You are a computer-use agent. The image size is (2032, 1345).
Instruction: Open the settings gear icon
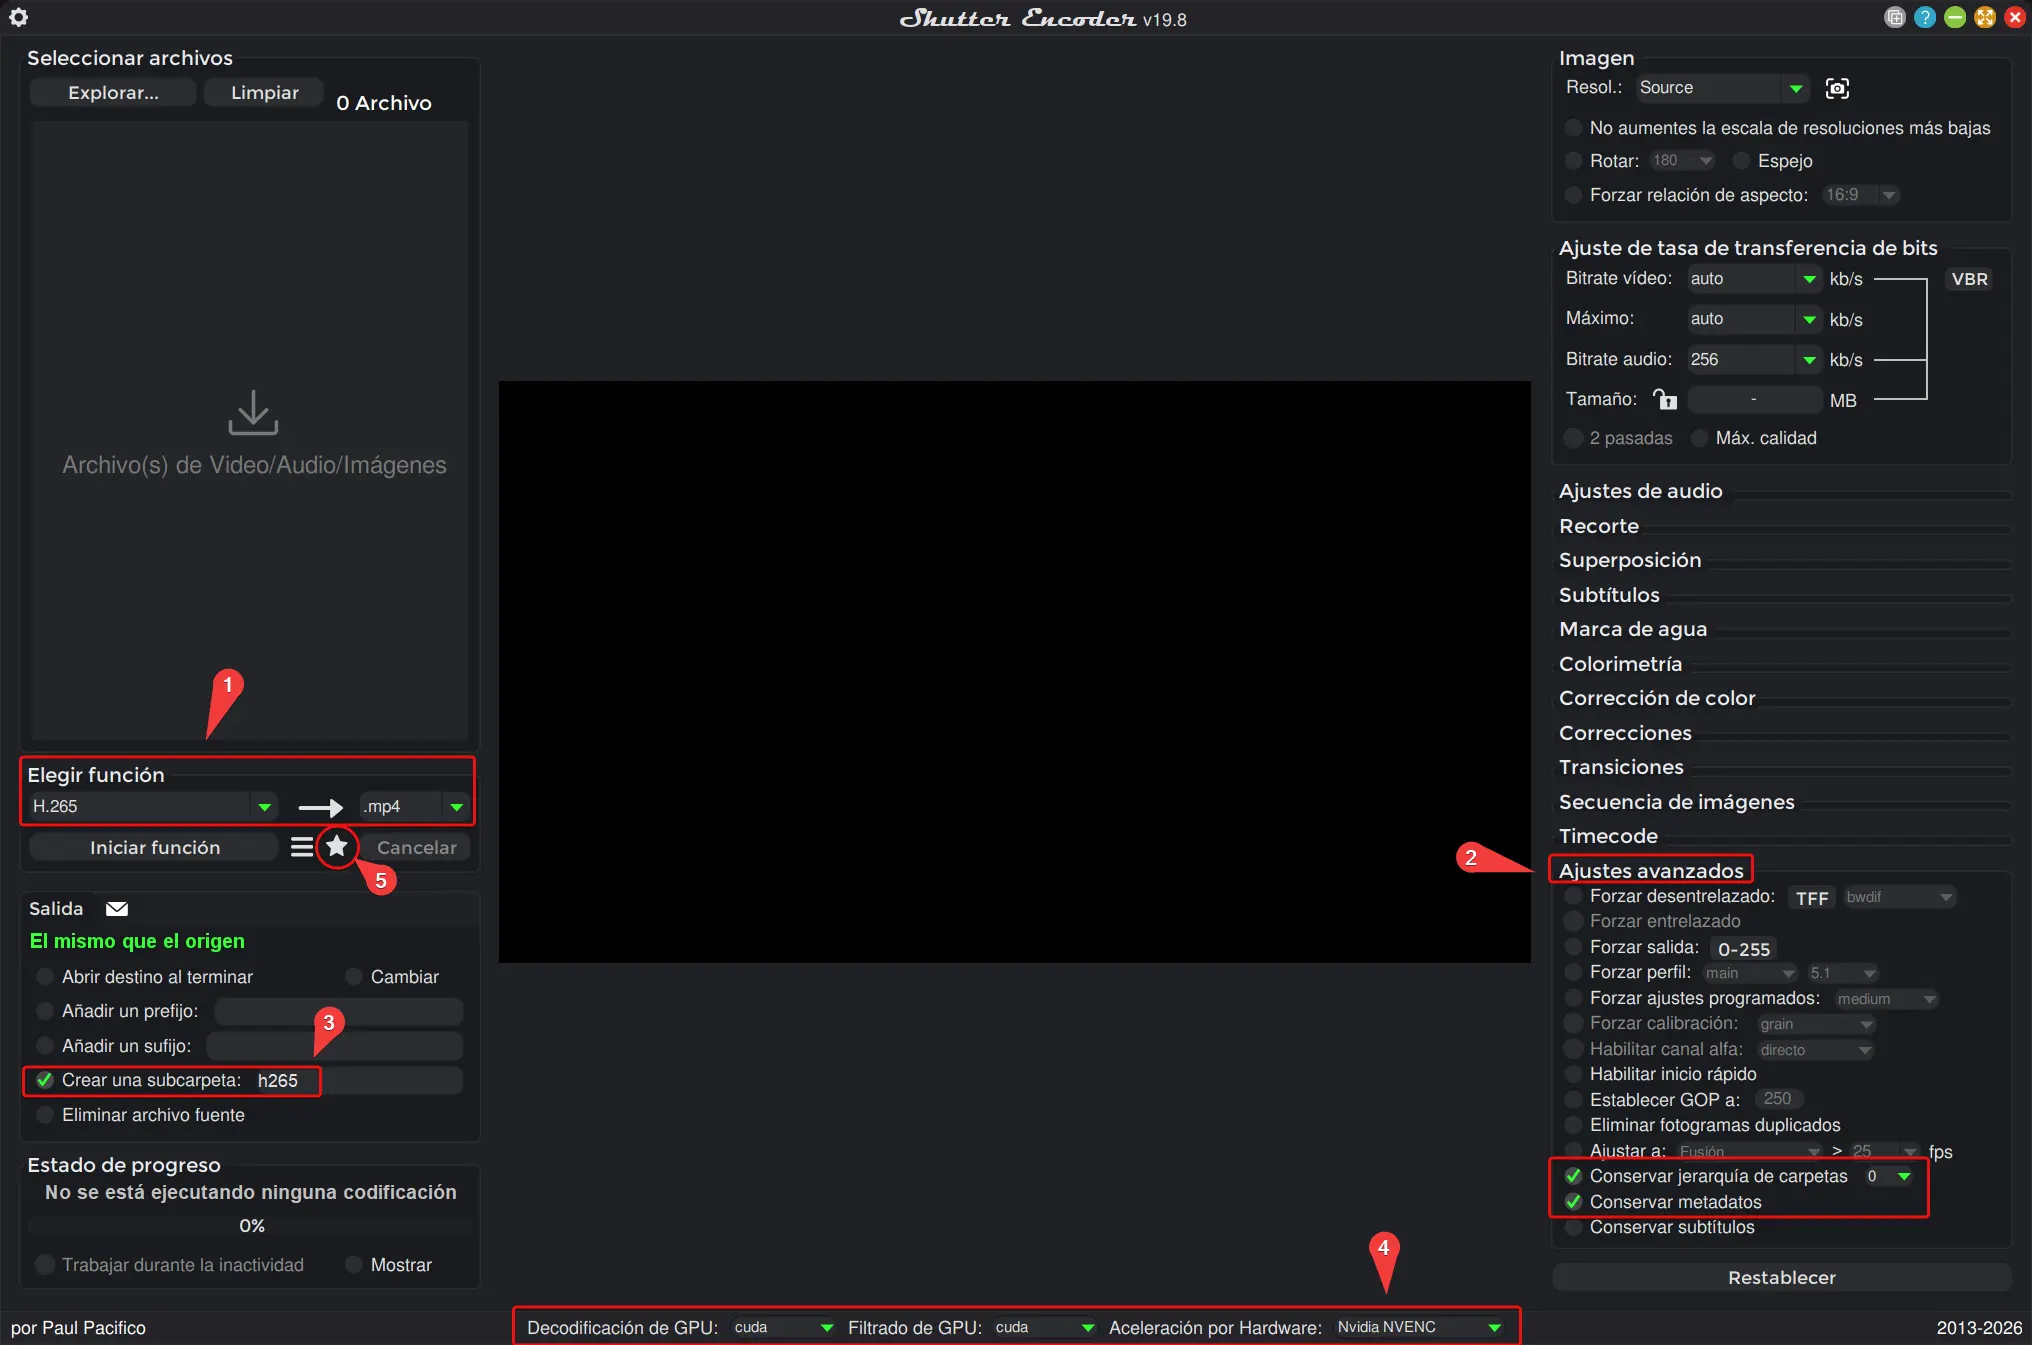point(20,17)
